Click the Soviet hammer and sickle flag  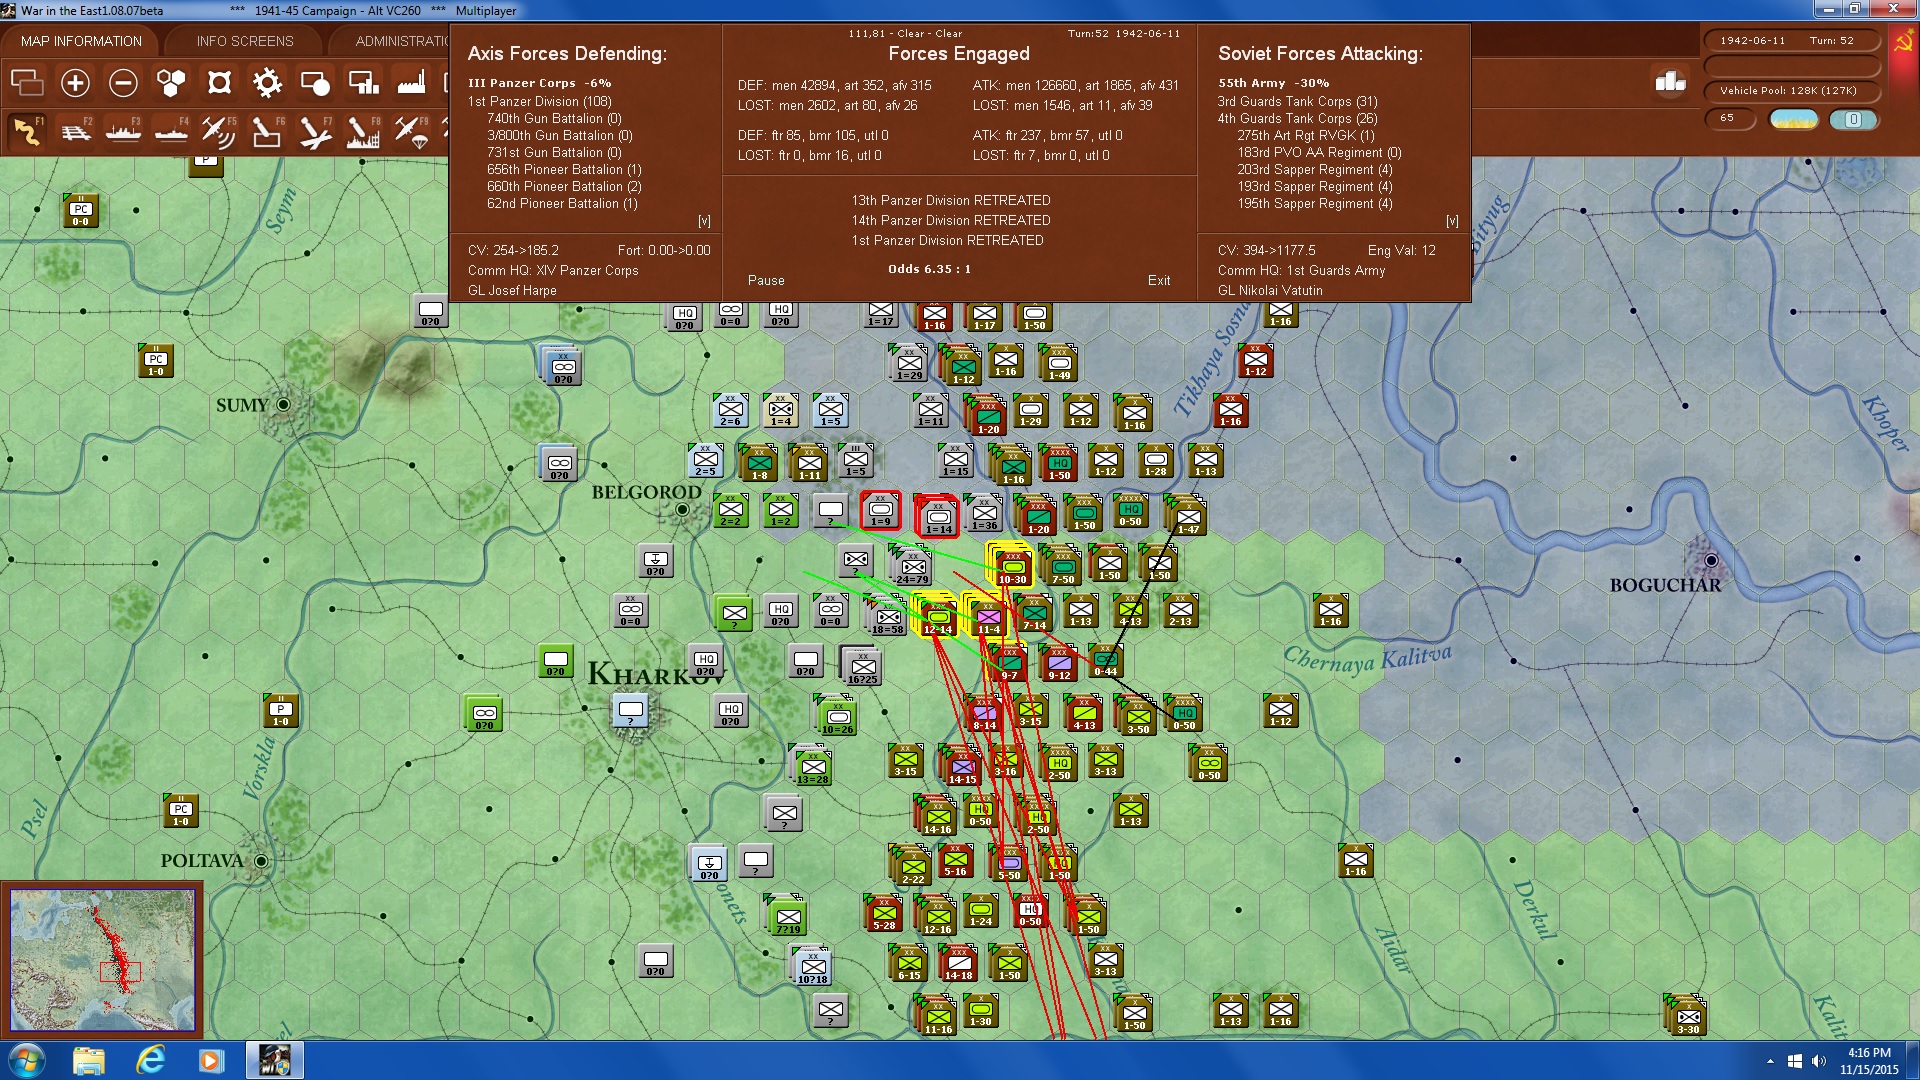[x=1903, y=42]
